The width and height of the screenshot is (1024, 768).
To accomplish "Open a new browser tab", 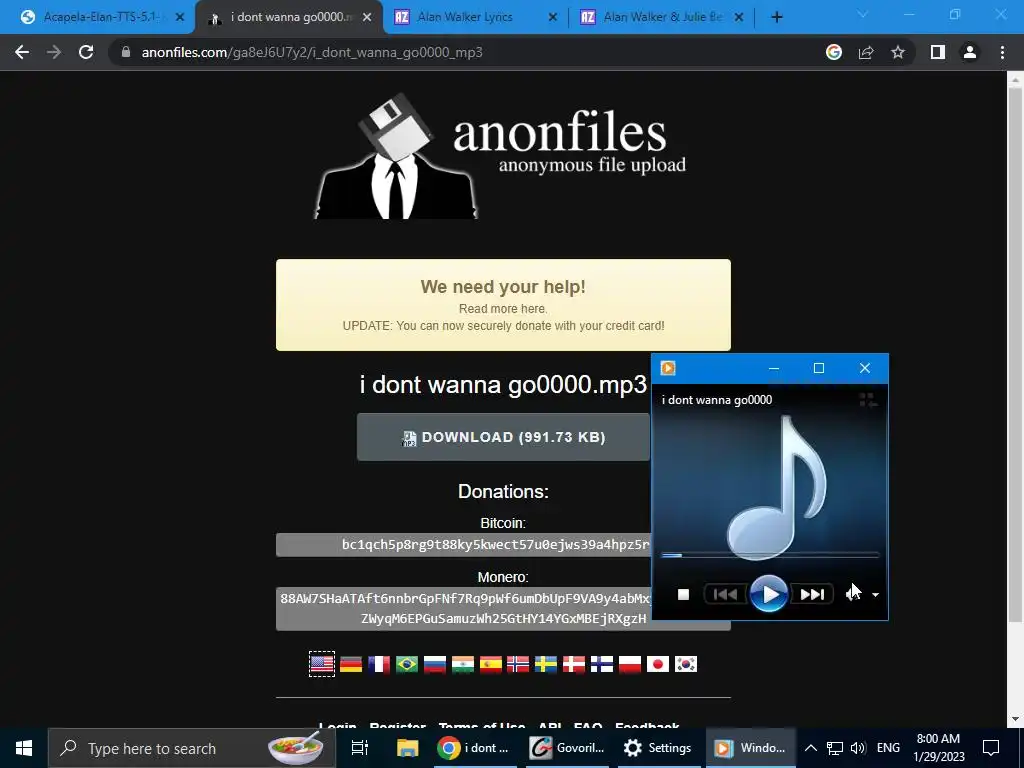I will pos(776,17).
